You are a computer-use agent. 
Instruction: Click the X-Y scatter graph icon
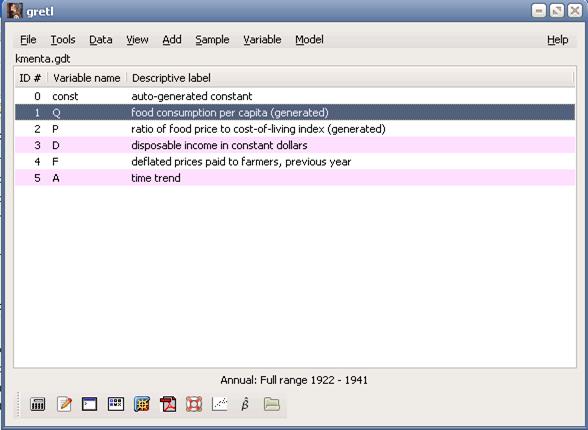click(220, 404)
